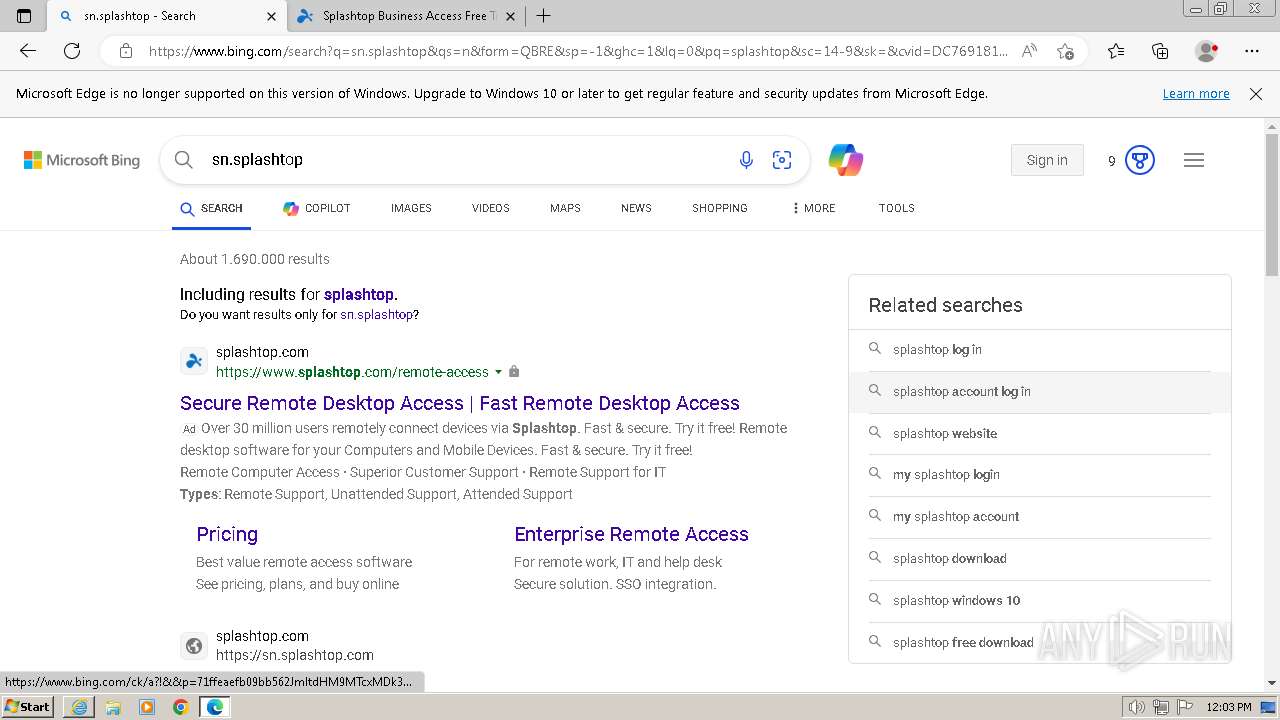Open Edge settings and more menu

(x=1252, y=51)
